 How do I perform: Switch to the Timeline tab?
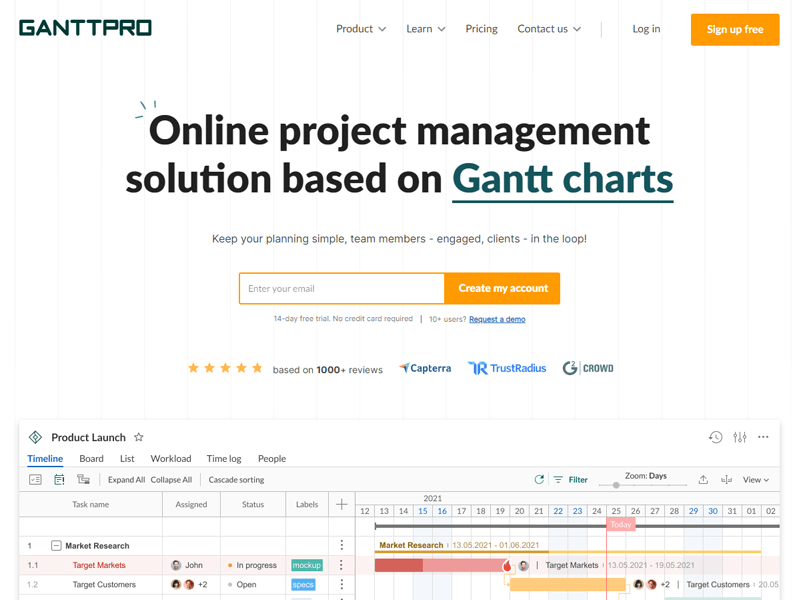point(45,459)
